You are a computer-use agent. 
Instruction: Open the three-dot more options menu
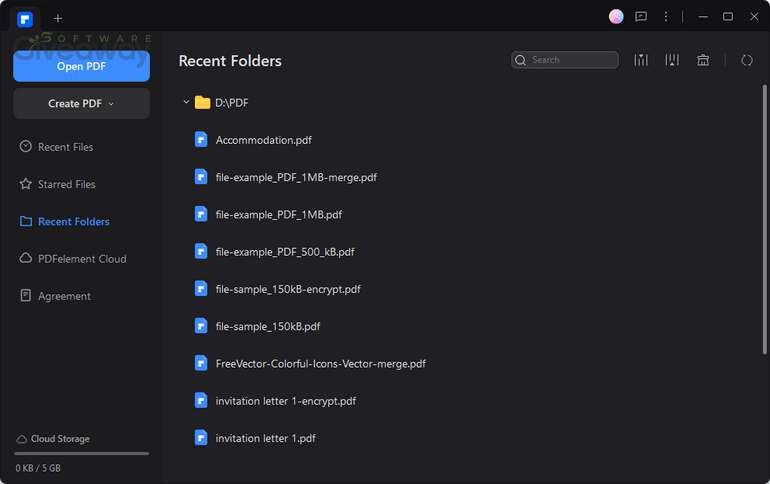pyautogui.click(x=666, y=17)
